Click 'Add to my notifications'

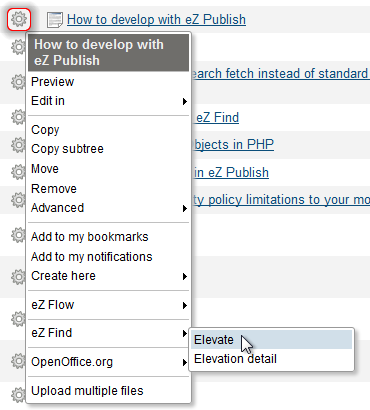pos(108,257)
